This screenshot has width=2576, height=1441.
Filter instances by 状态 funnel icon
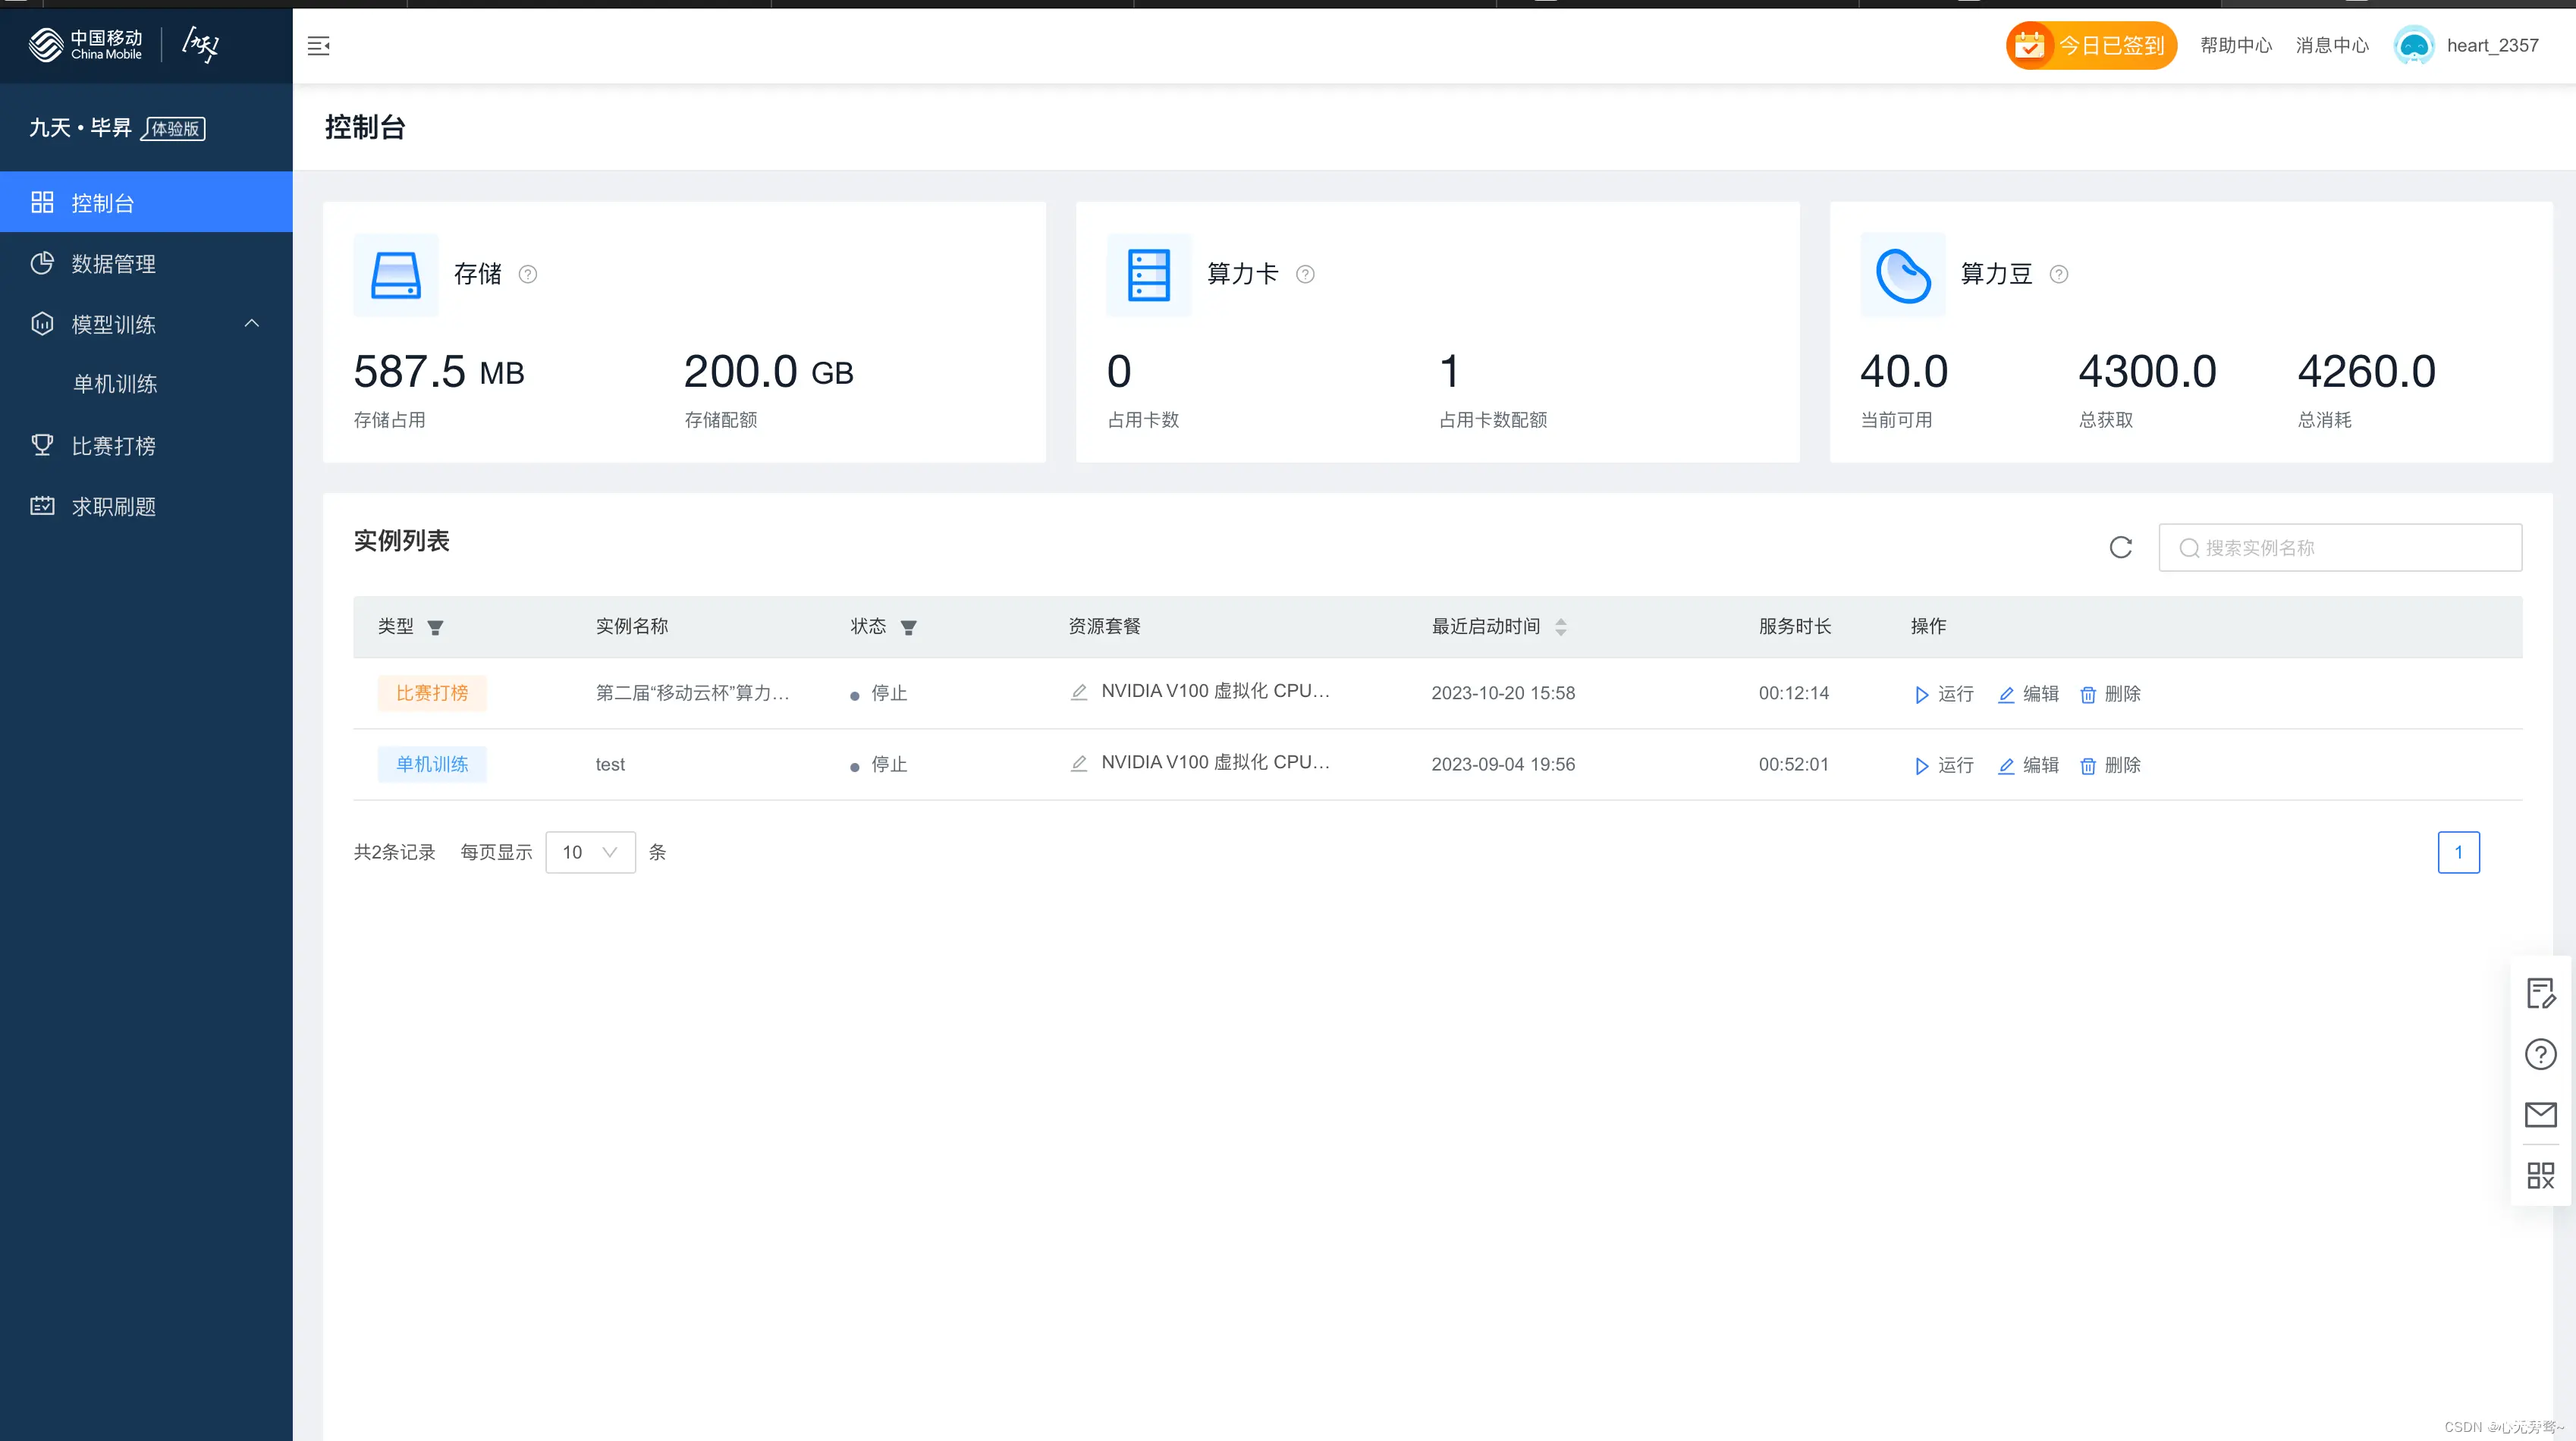point(908,628)
